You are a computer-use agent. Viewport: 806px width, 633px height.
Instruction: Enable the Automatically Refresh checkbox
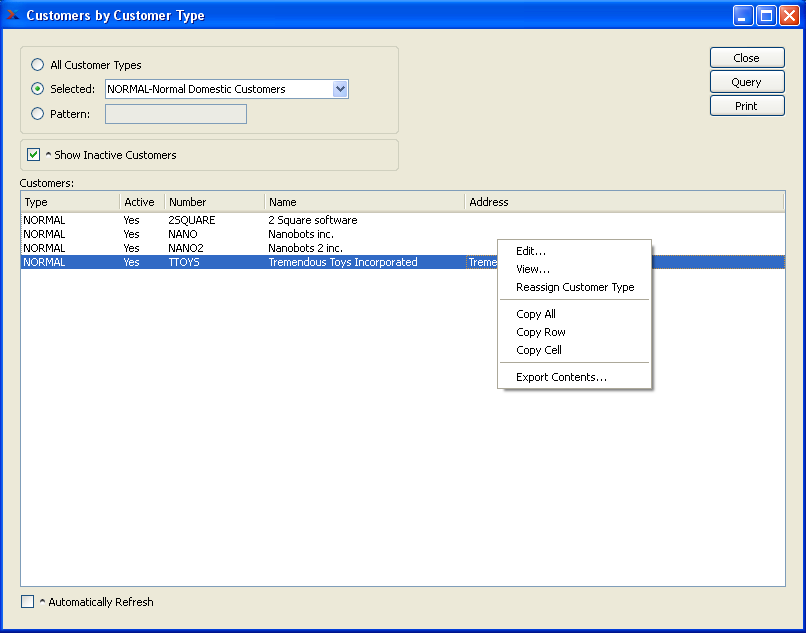(27, 602)
